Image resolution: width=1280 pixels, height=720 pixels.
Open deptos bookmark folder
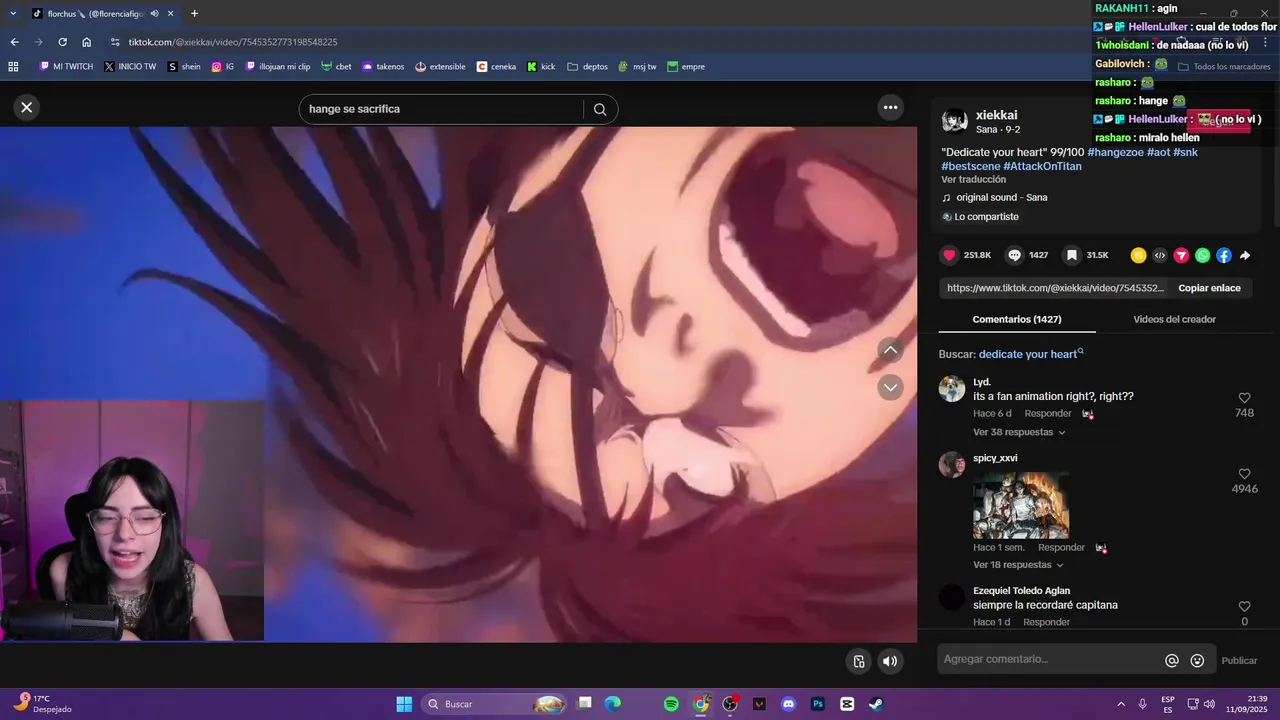coord(588,67)
